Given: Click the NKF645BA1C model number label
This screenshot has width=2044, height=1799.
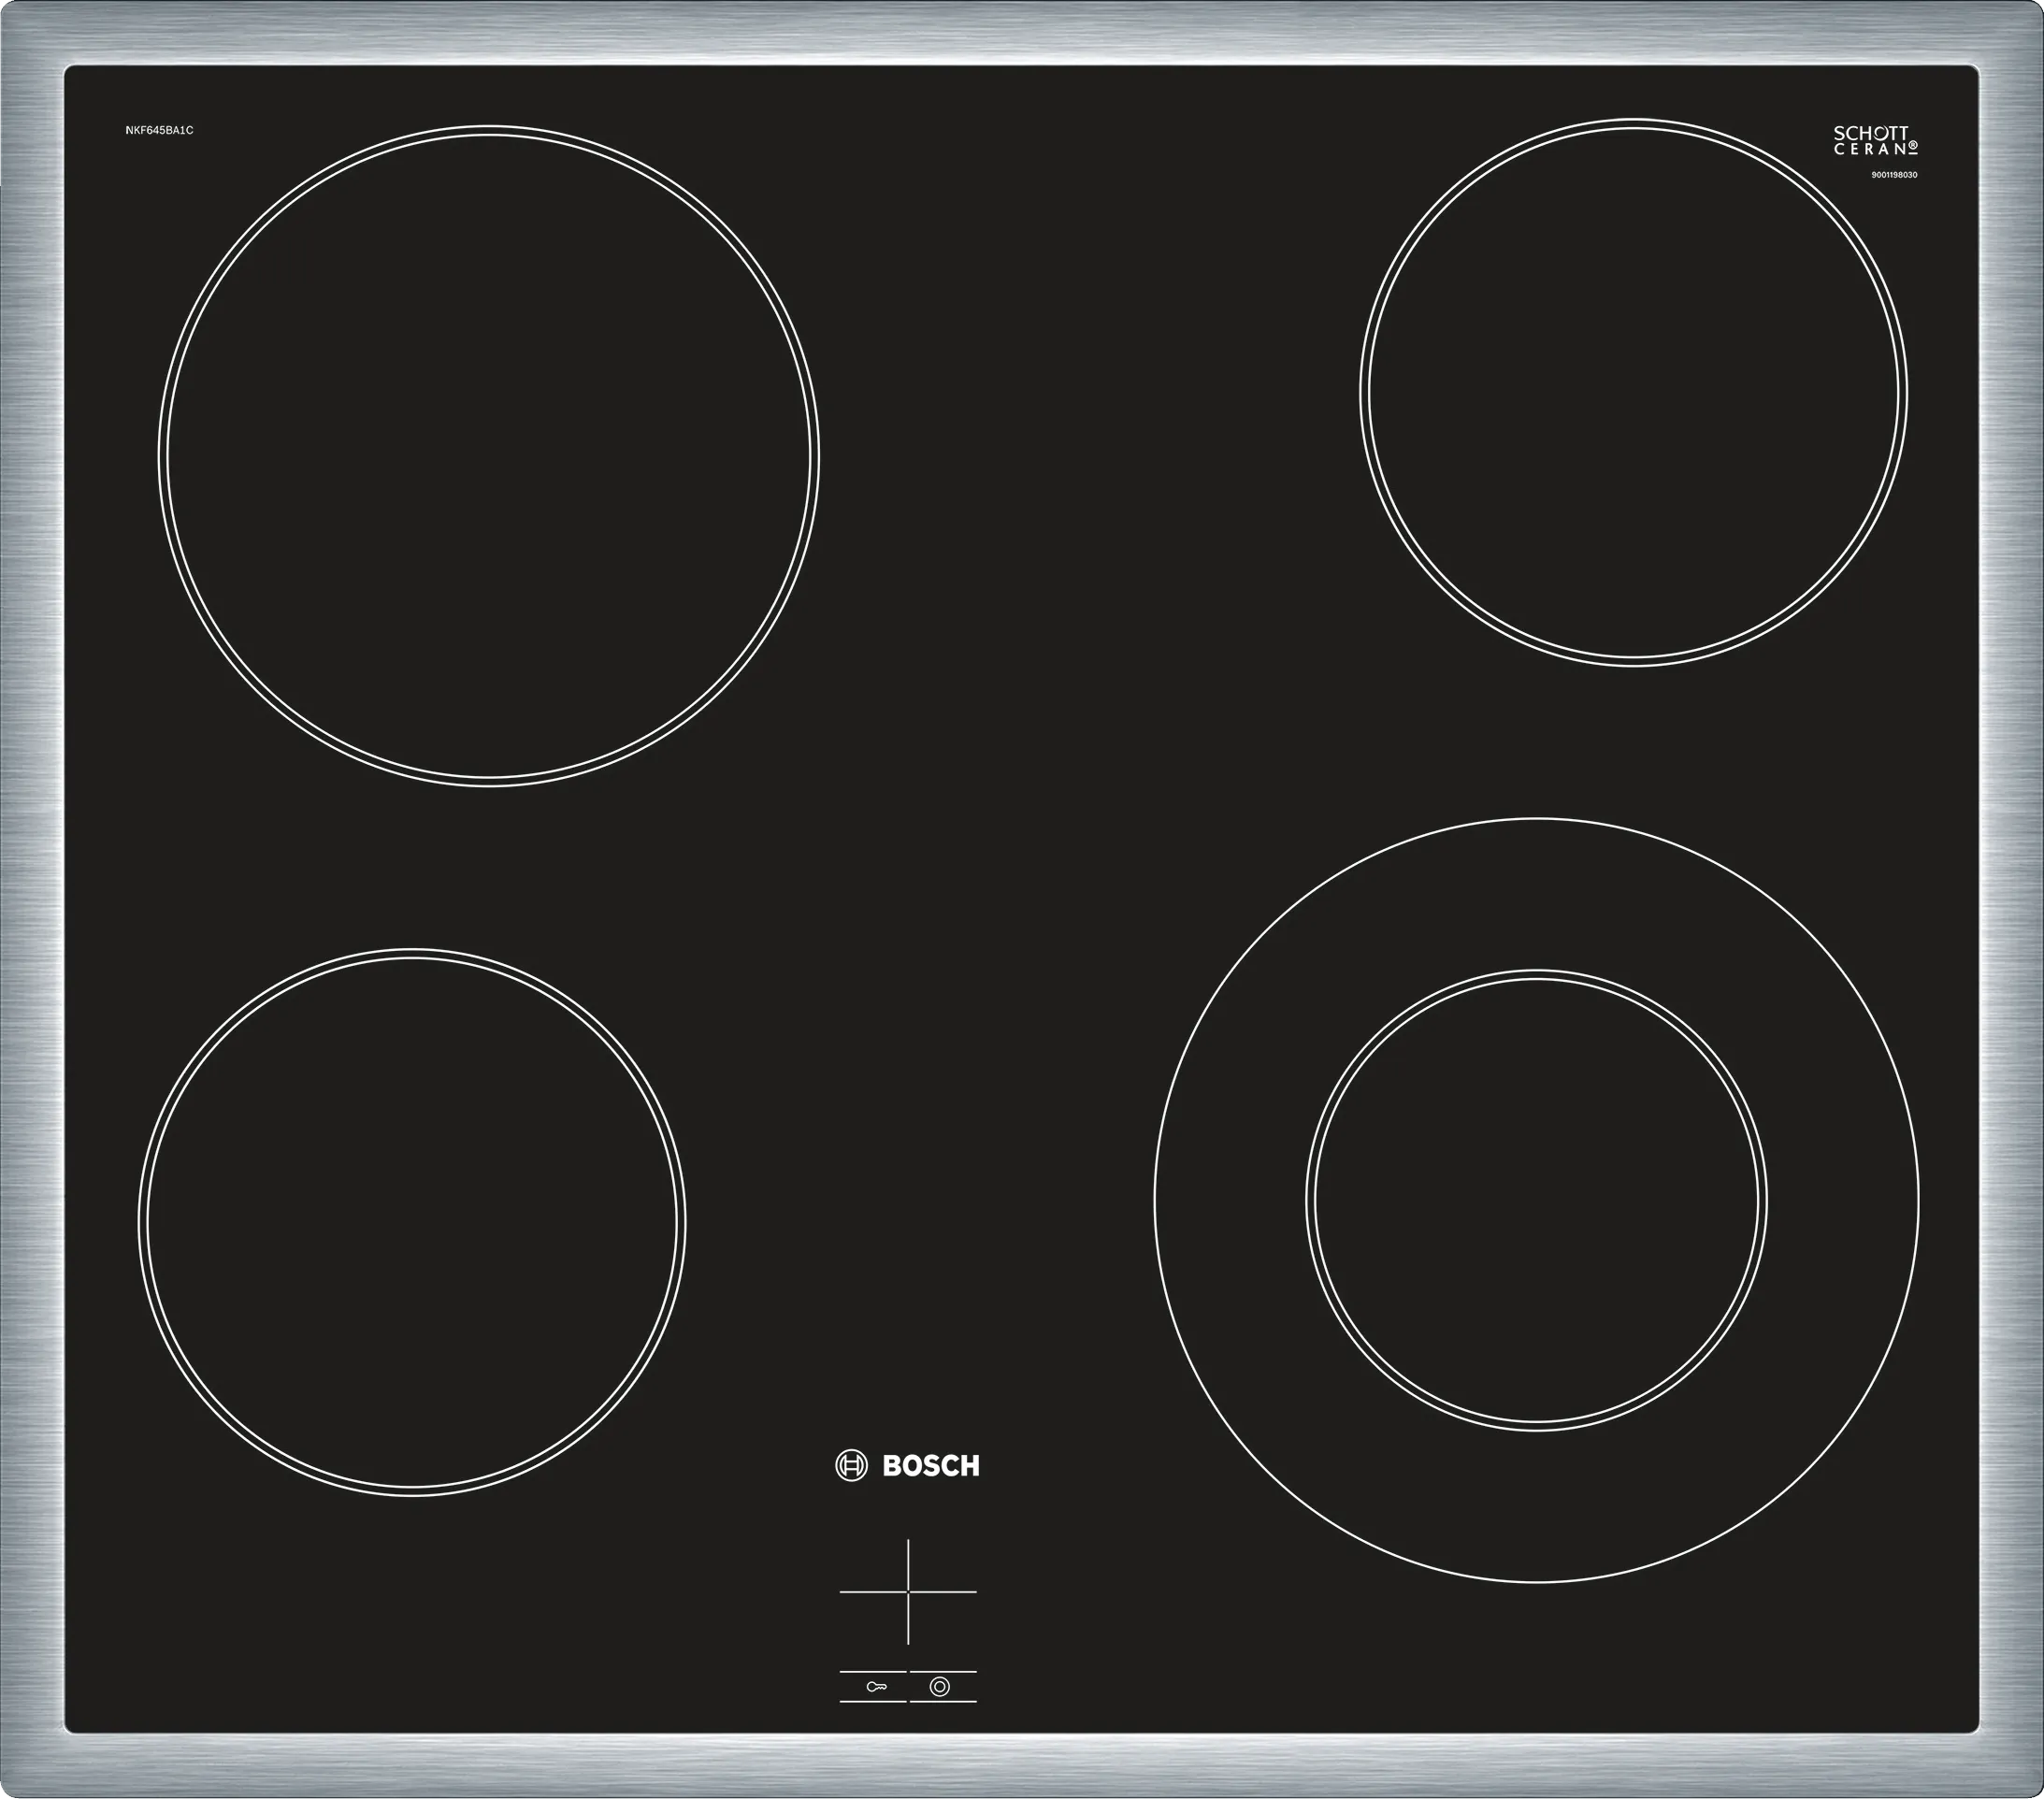Looking at the screenshot, I should [x=159, y=131].
